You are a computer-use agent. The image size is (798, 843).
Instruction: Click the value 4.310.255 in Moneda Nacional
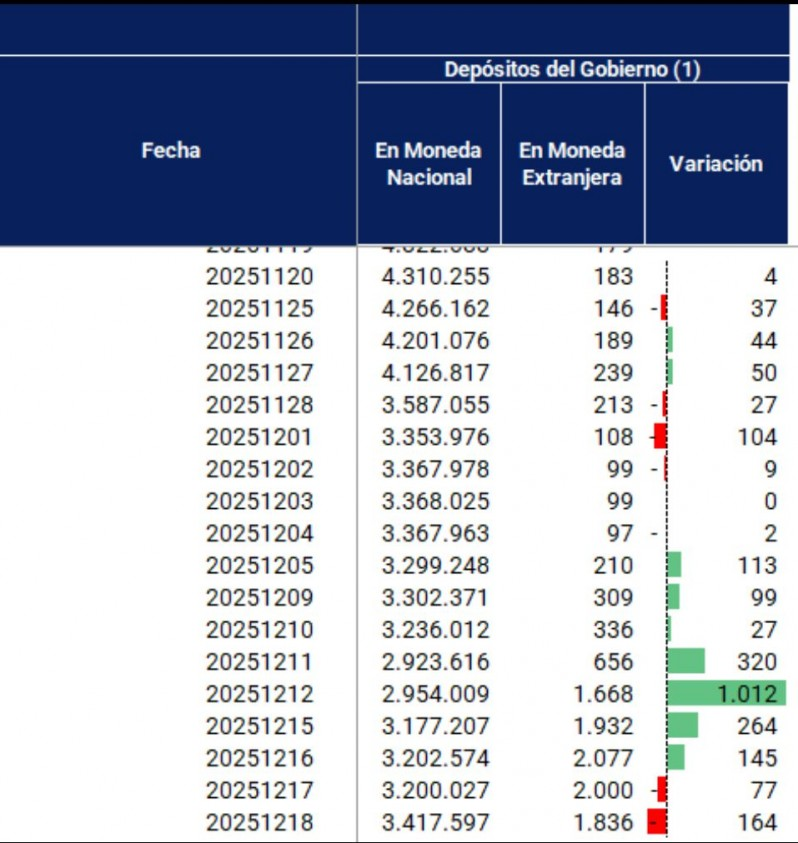[x=436, y=277]
